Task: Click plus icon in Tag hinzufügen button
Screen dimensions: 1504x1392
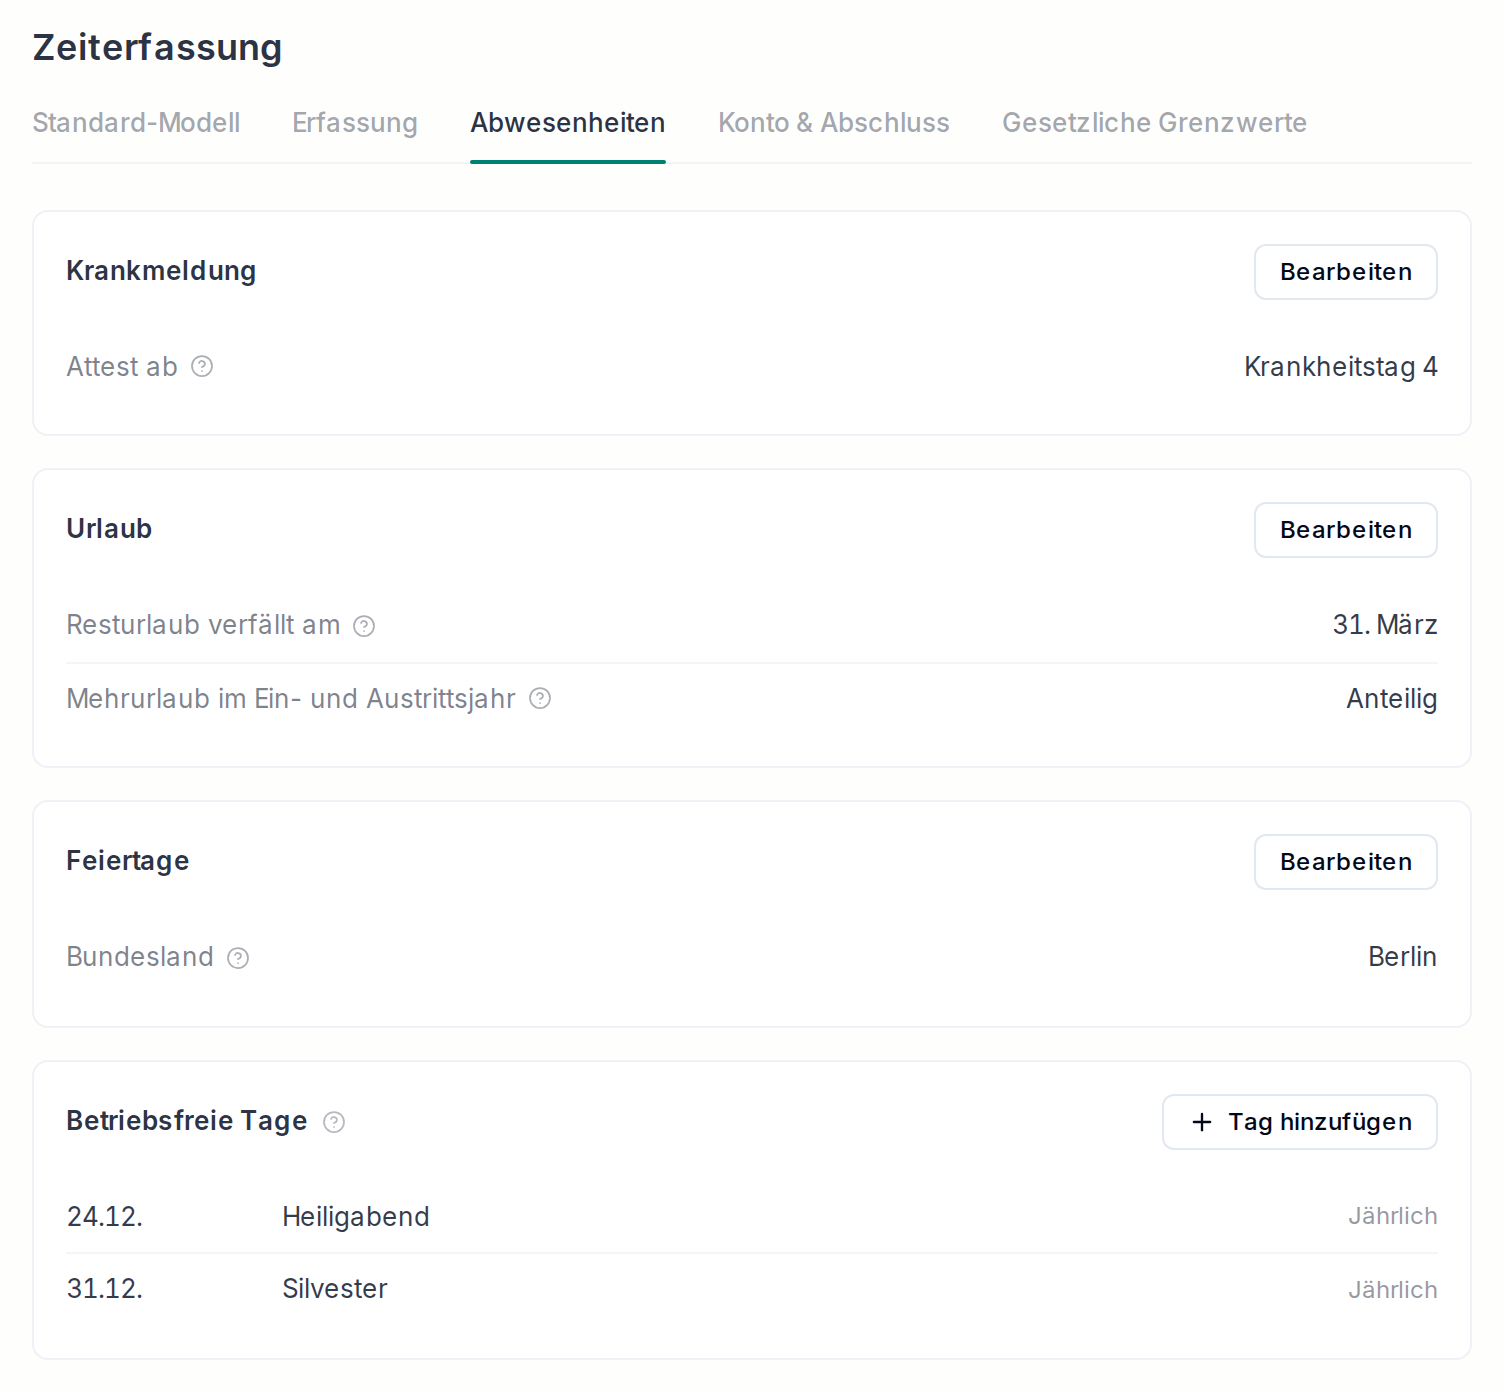Action: pyautogui.click(x=1202, y=1122)
